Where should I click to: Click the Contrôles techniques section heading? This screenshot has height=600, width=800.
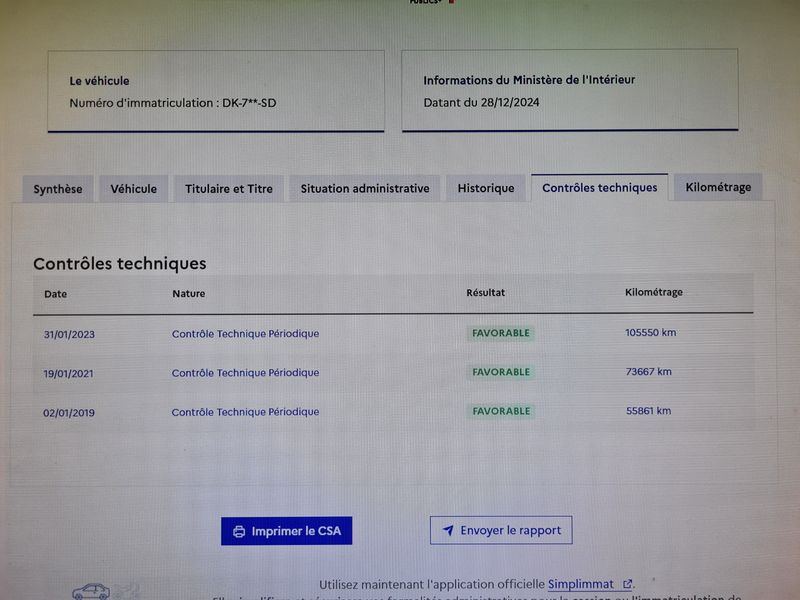pos(120,264)
